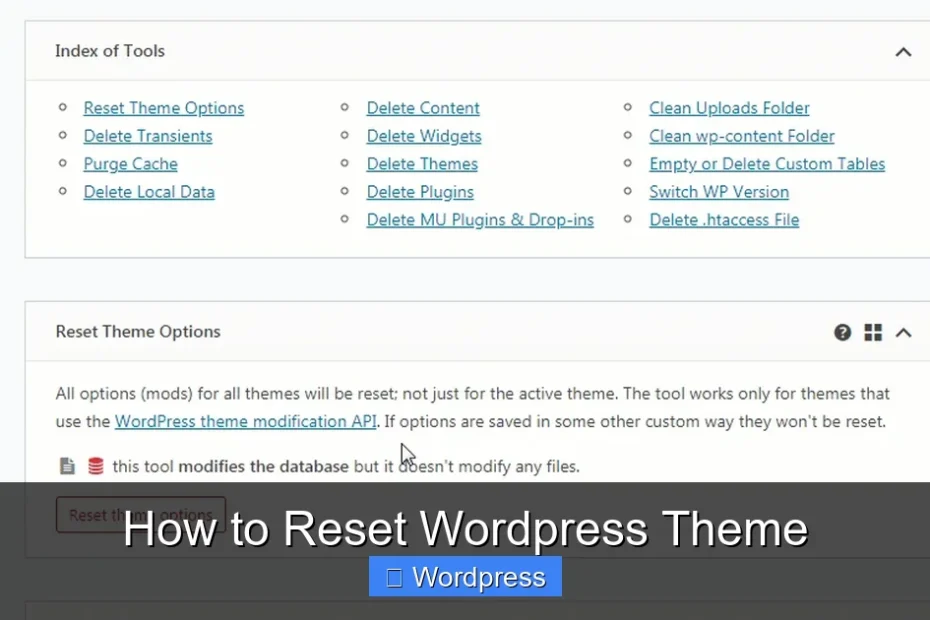
Task: Click the Reset Theme Options panel heading
Action: (138, 332)
